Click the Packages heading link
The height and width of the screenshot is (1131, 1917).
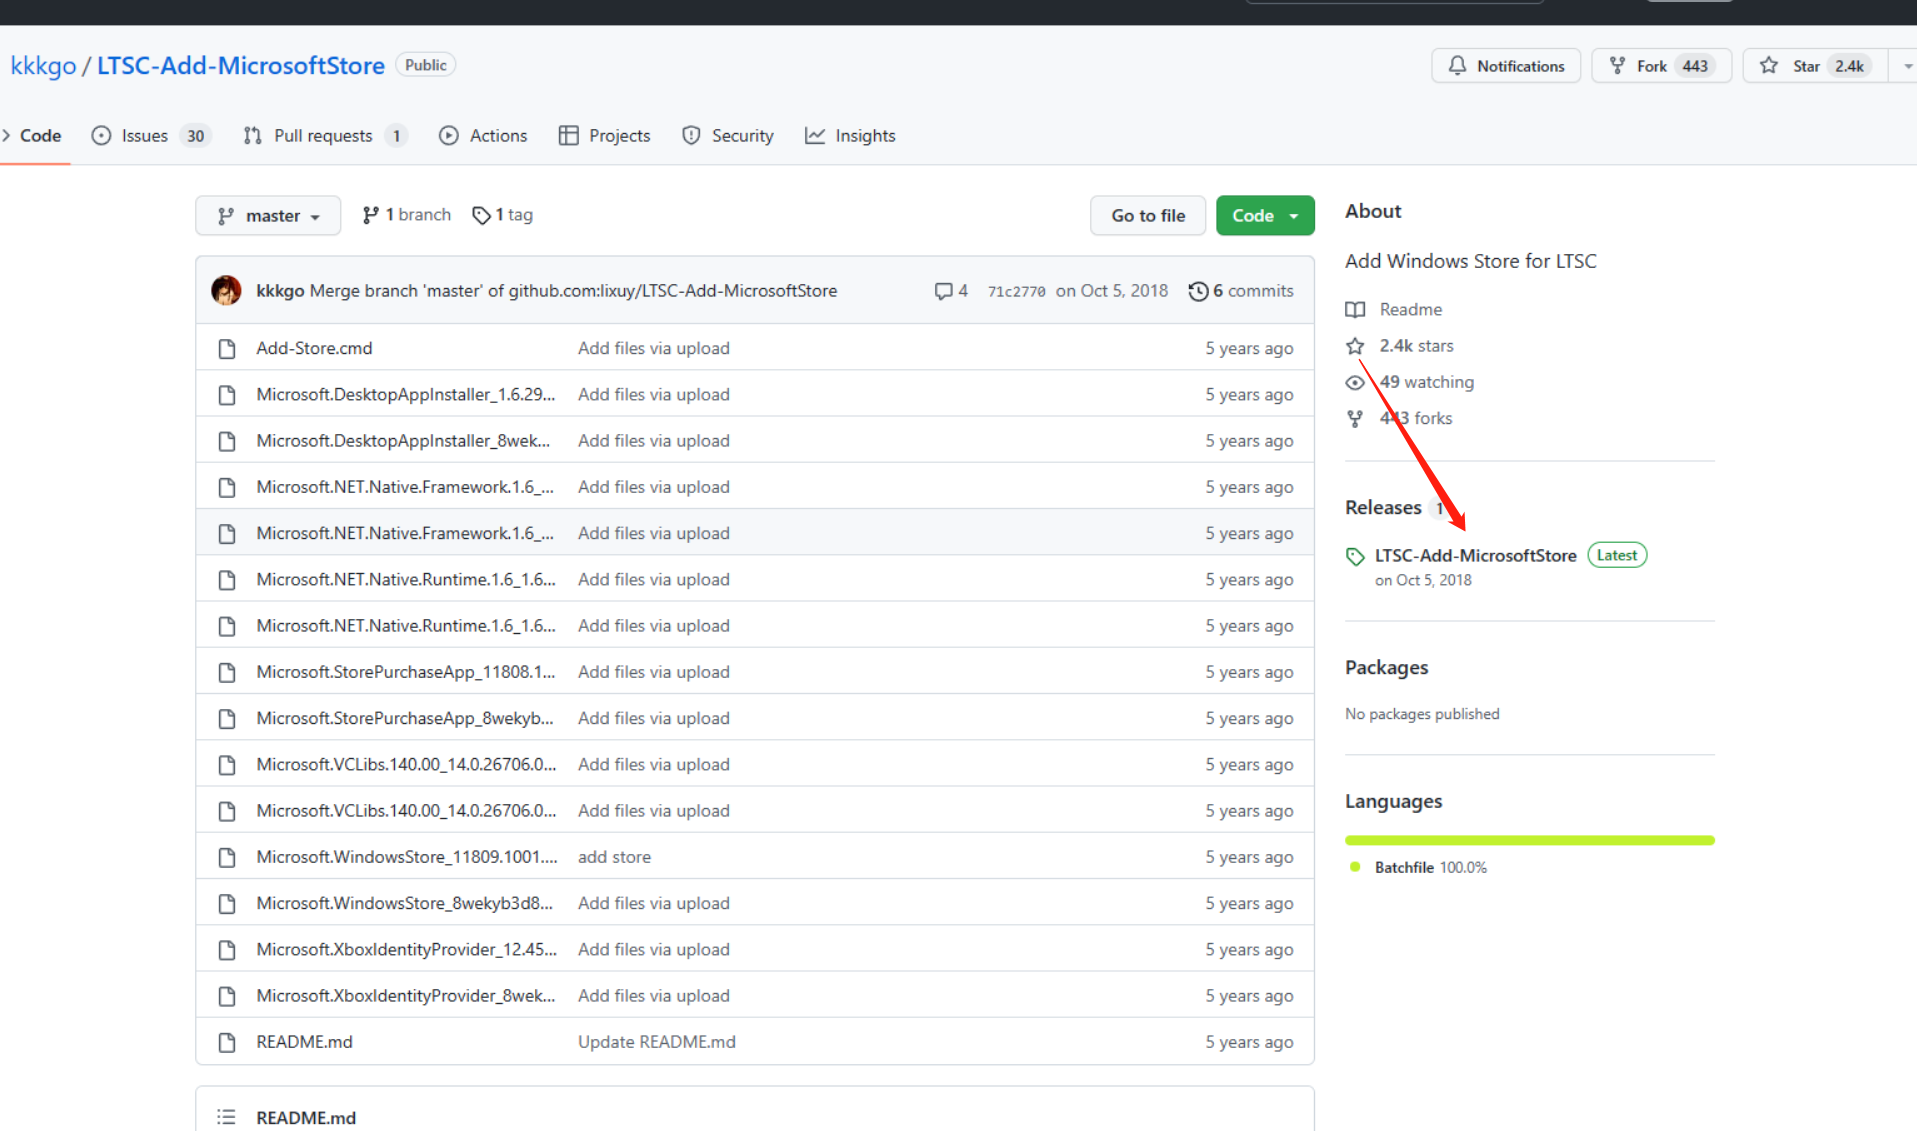pos(1386,668)
